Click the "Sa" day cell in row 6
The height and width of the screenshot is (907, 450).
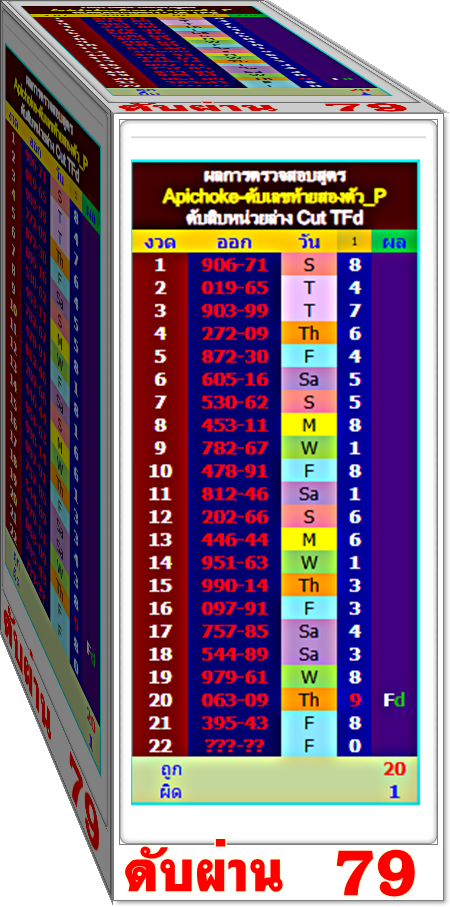[x=309, y=379]
